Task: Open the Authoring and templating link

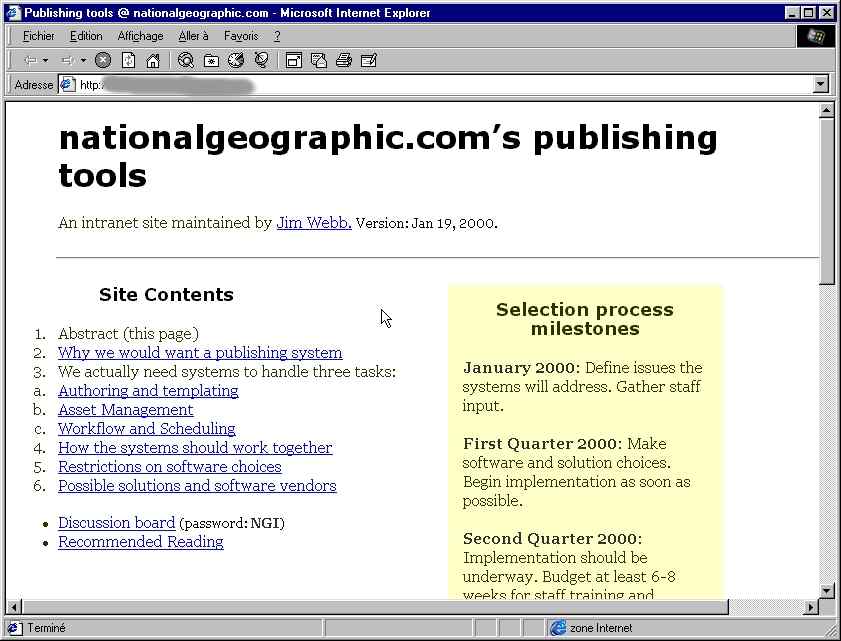Action: [x=148, y=391]
